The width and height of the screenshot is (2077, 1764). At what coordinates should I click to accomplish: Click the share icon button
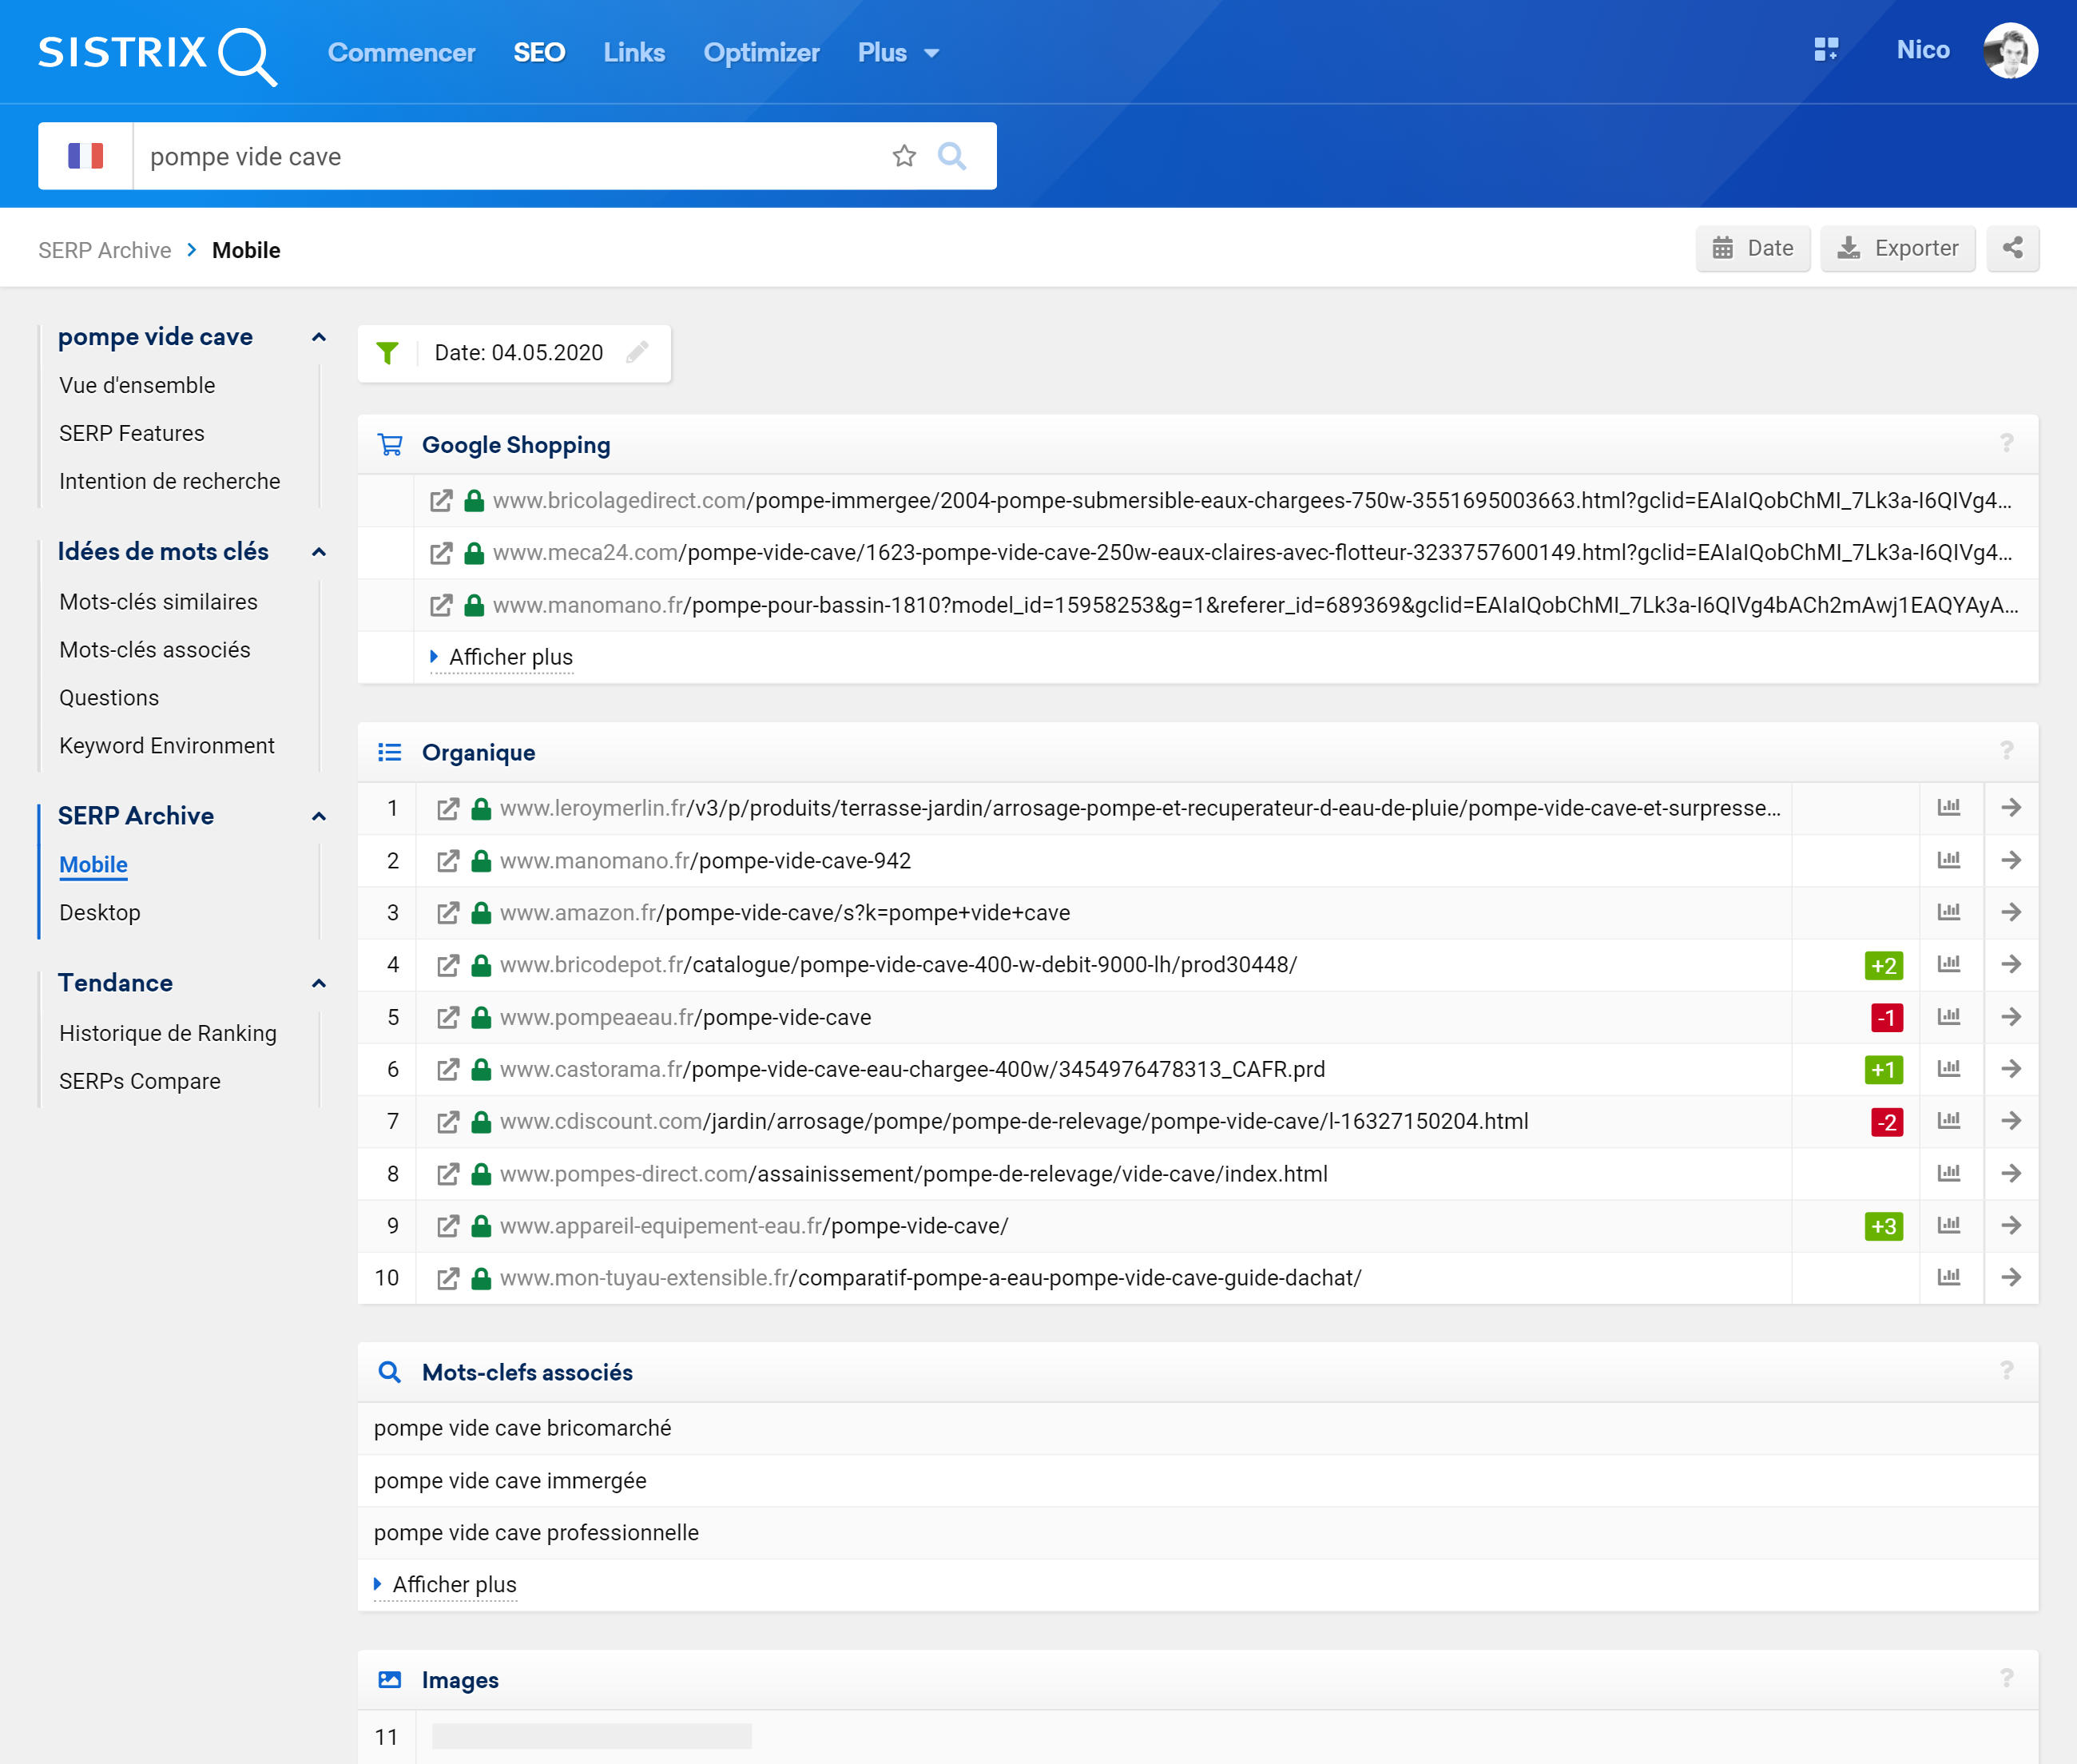tap(2013, 248)
